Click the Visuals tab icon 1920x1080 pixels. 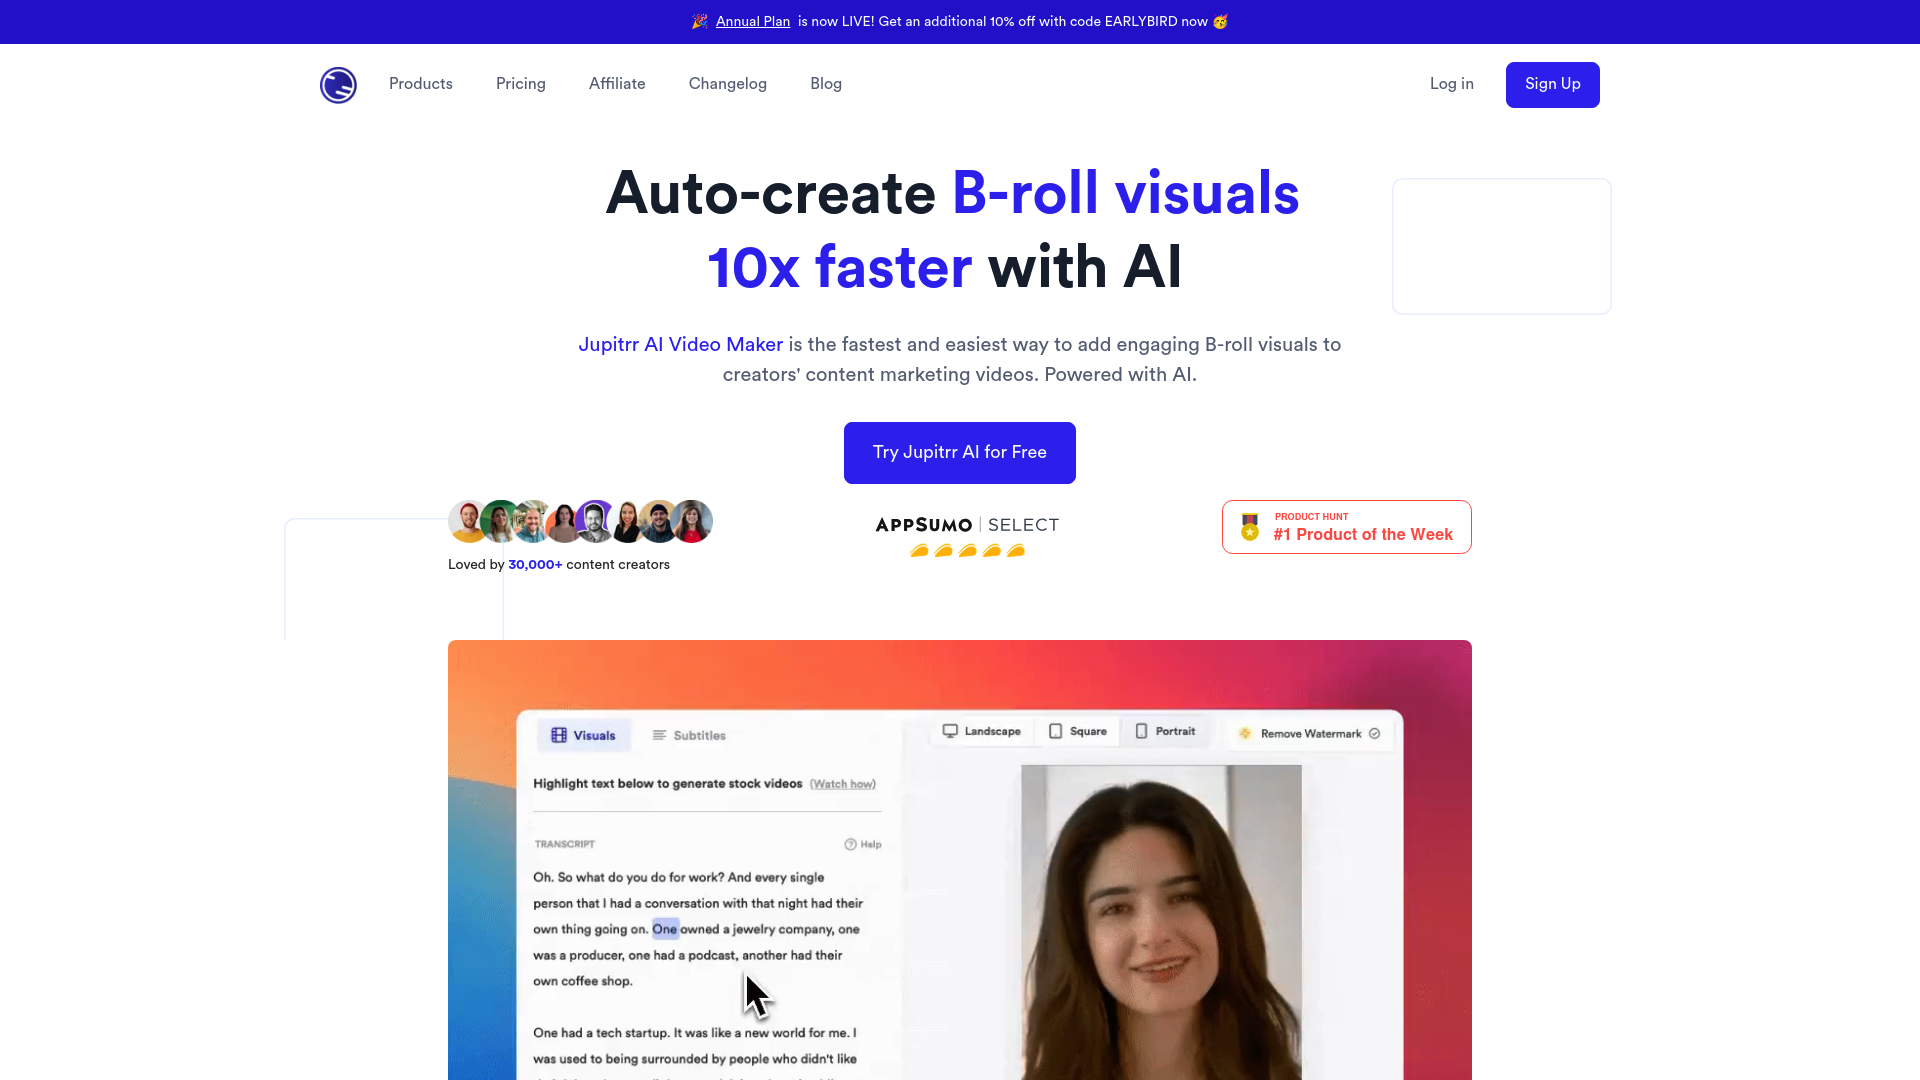[559, 735]
